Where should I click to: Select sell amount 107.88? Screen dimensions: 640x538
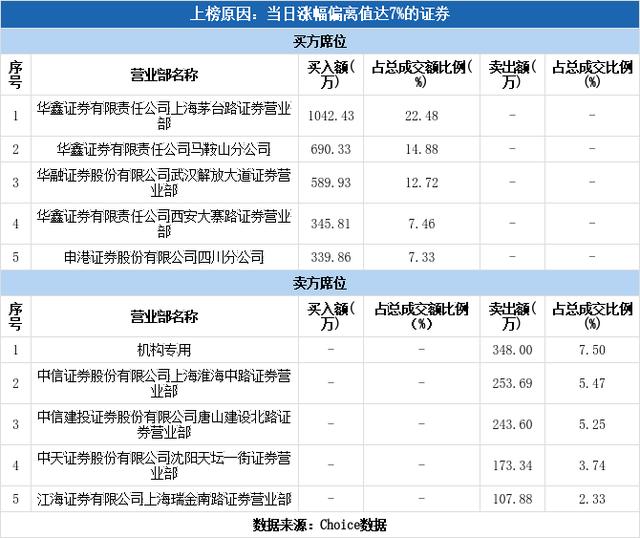pyautogui.click(x=512, y=499)
